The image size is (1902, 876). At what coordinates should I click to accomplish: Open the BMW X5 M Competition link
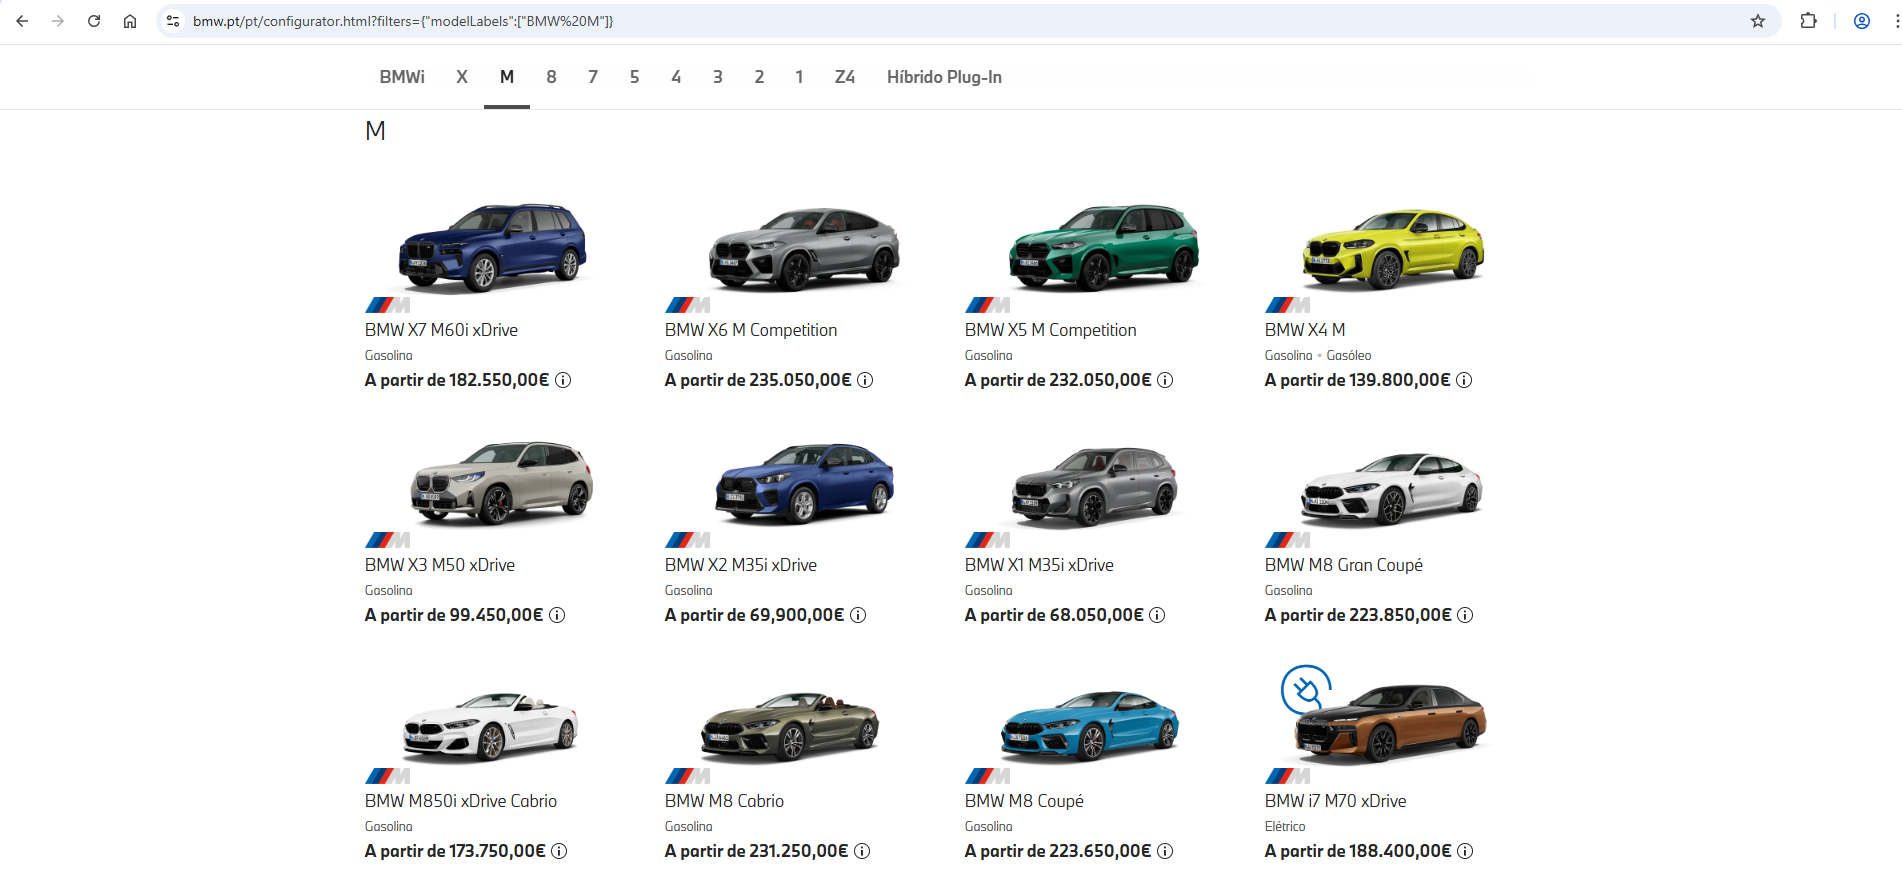coord(1050,330)
